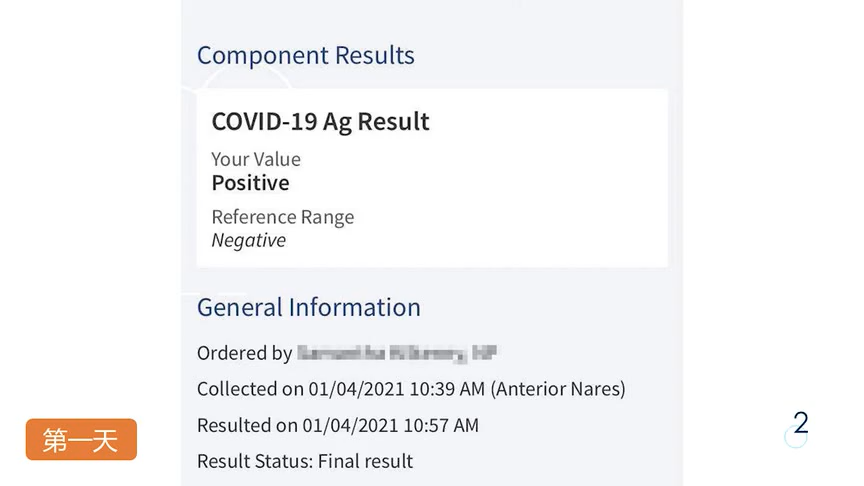The width and height of the screenshot is (864, 486).
Task: Click the blurred ordering provider name
Action: (x=397, y=353)
